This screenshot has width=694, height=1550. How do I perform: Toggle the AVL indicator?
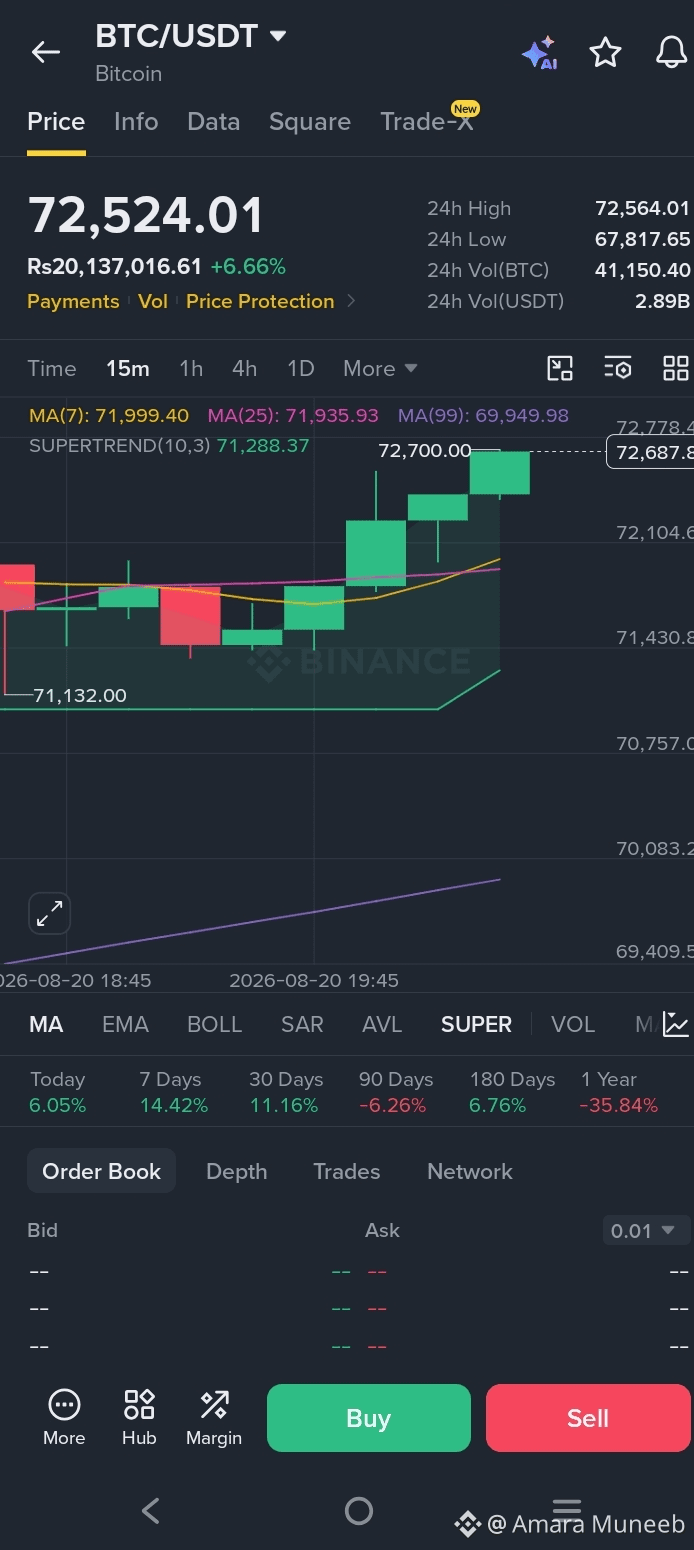[382, 1024]
